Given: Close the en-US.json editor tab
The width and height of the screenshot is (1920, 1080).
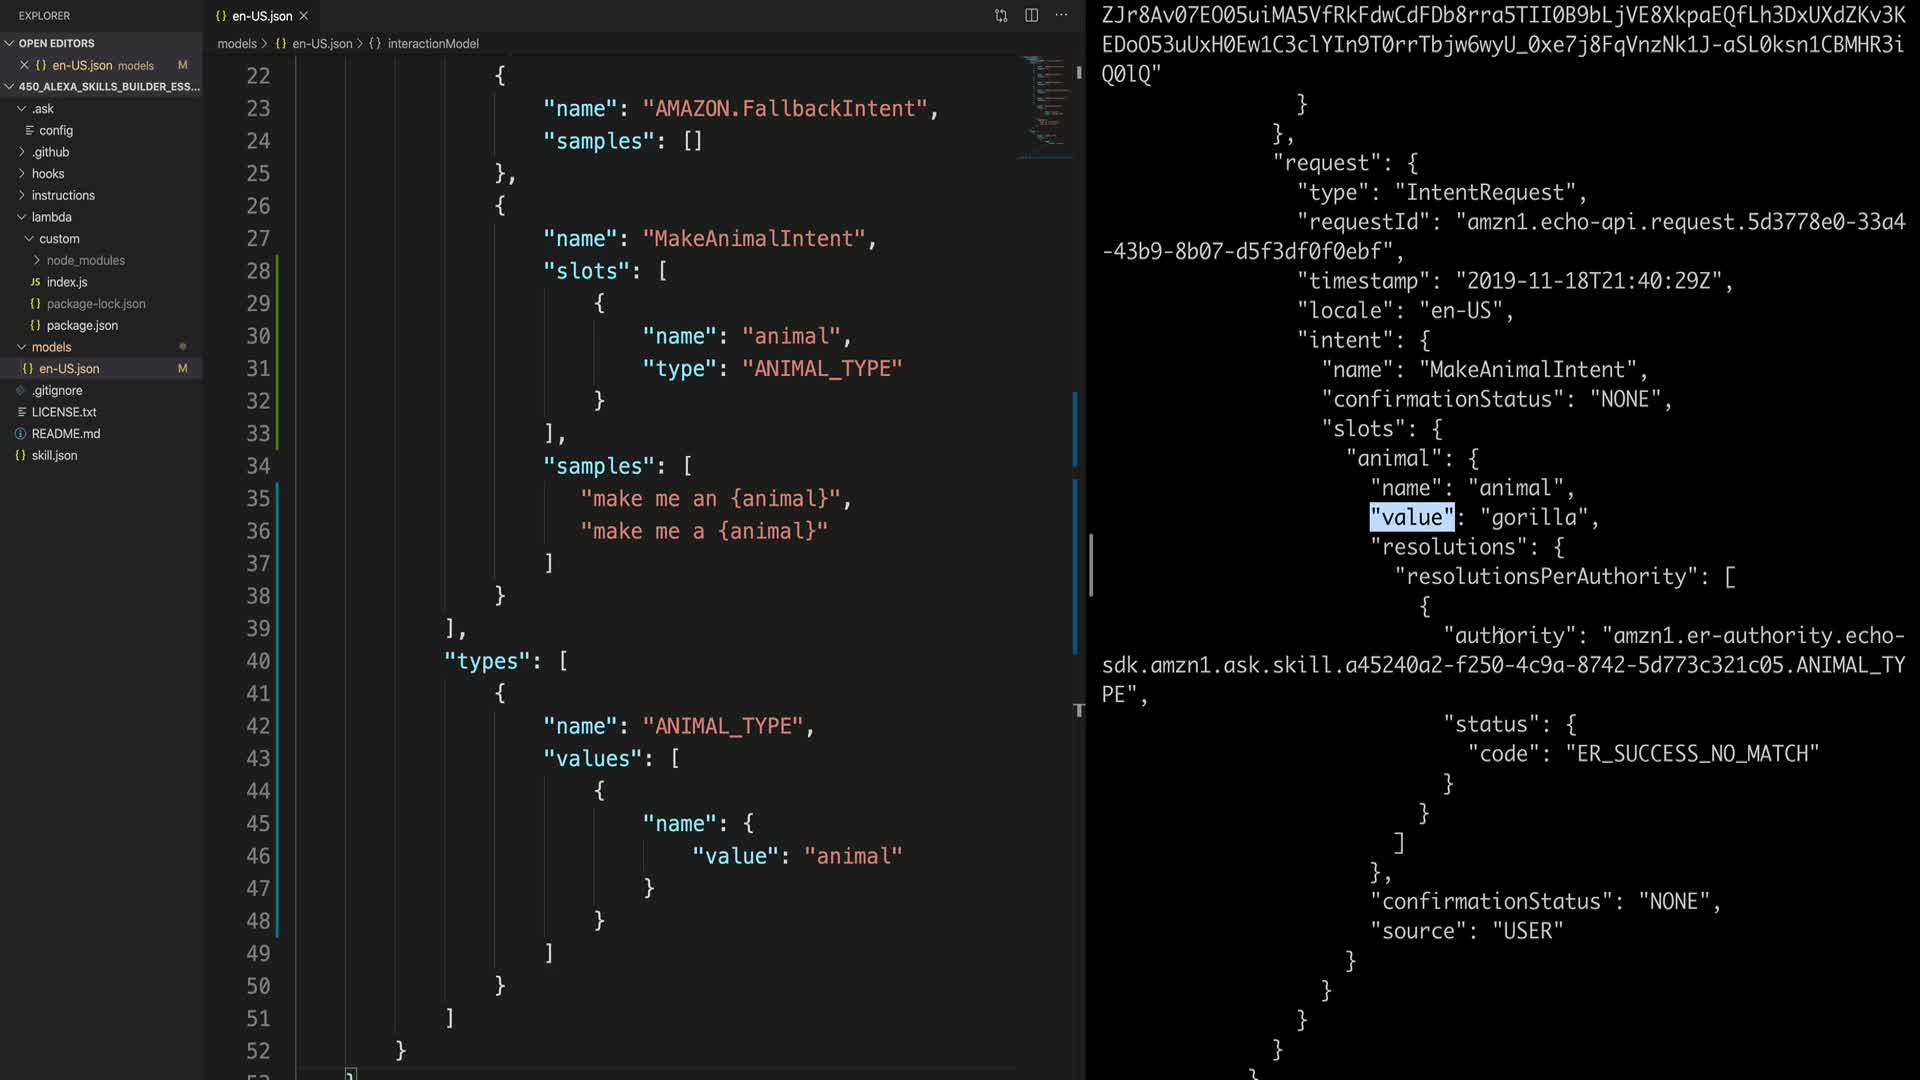Looking at the screenshot, I should [304, 16].
